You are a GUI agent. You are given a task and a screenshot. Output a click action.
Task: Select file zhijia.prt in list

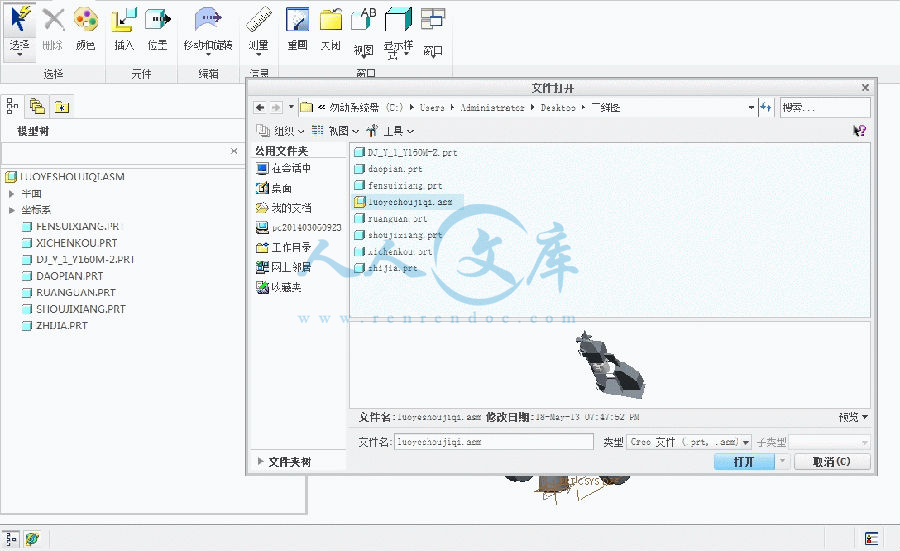386,268
